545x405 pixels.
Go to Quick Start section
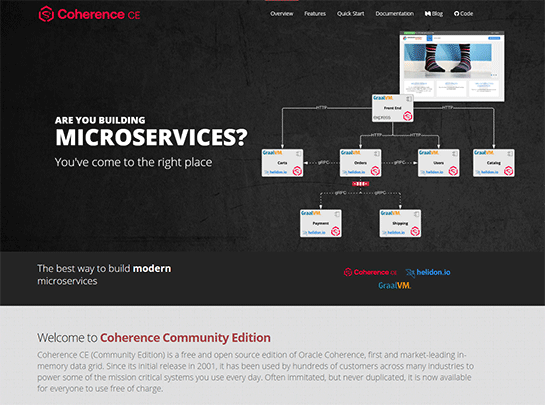click(350, 14)
